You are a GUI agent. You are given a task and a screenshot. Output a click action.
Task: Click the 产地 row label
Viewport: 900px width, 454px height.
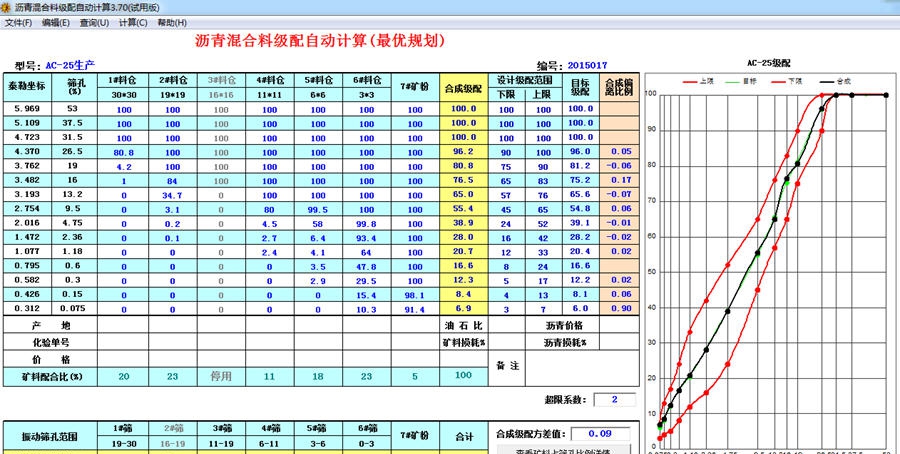tap(51, 325)
